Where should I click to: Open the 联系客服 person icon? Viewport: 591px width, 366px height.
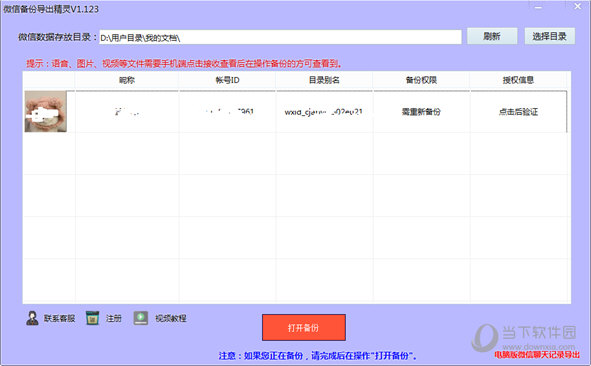(x=32, y=318)
